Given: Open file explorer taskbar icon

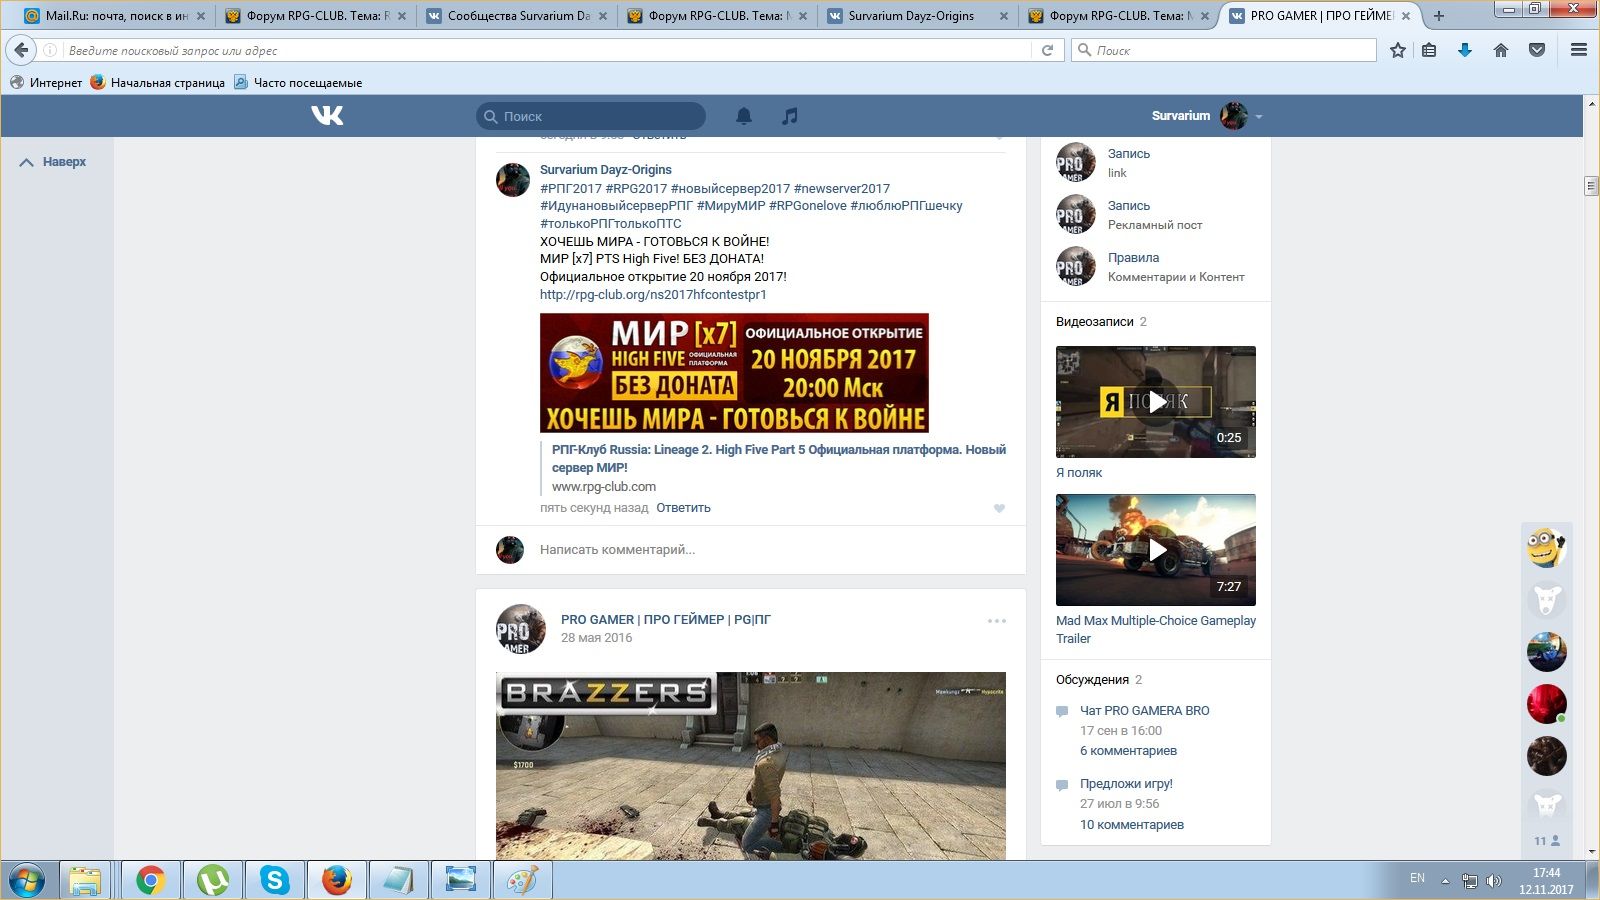Looking at the screenshot, I should (87, 881).
